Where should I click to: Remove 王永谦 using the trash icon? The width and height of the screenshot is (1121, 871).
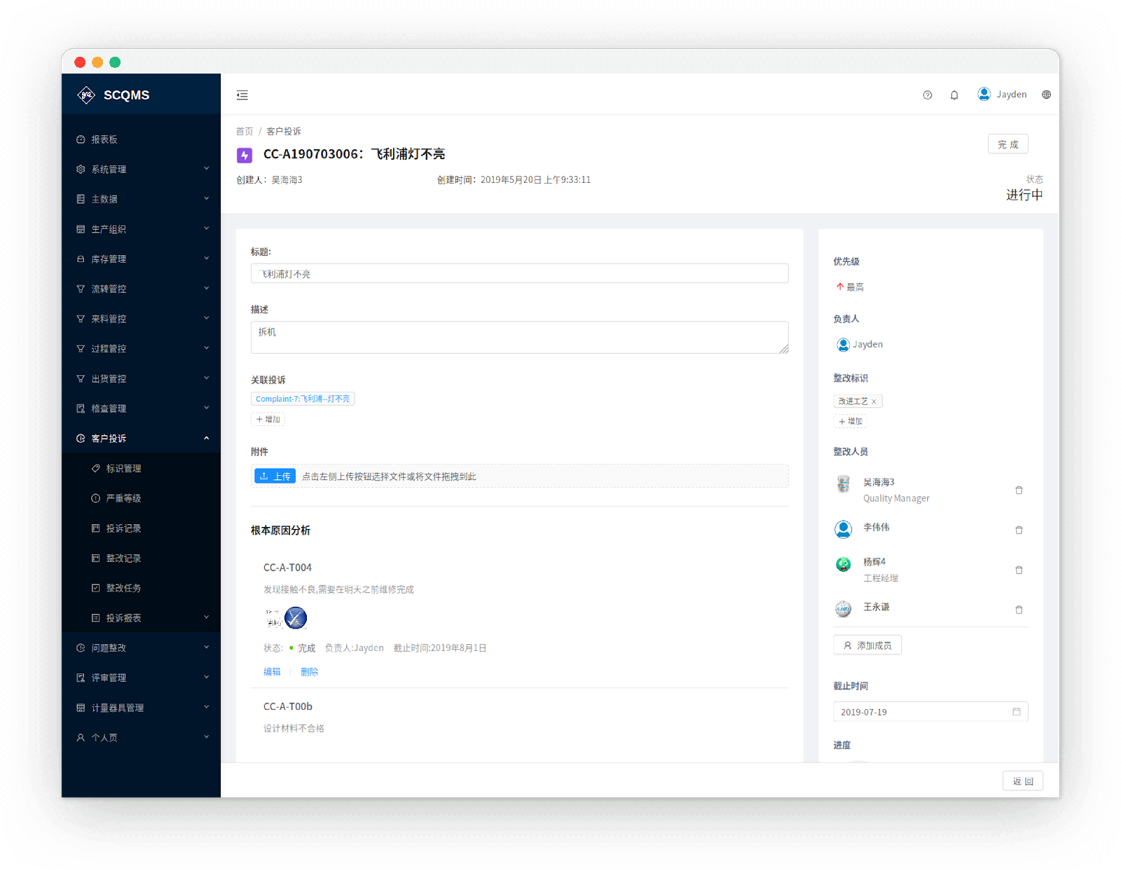[1019, 610]
